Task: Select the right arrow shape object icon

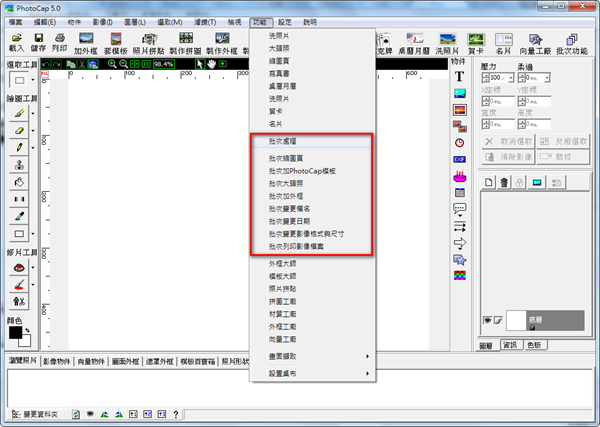Action: 460,243
